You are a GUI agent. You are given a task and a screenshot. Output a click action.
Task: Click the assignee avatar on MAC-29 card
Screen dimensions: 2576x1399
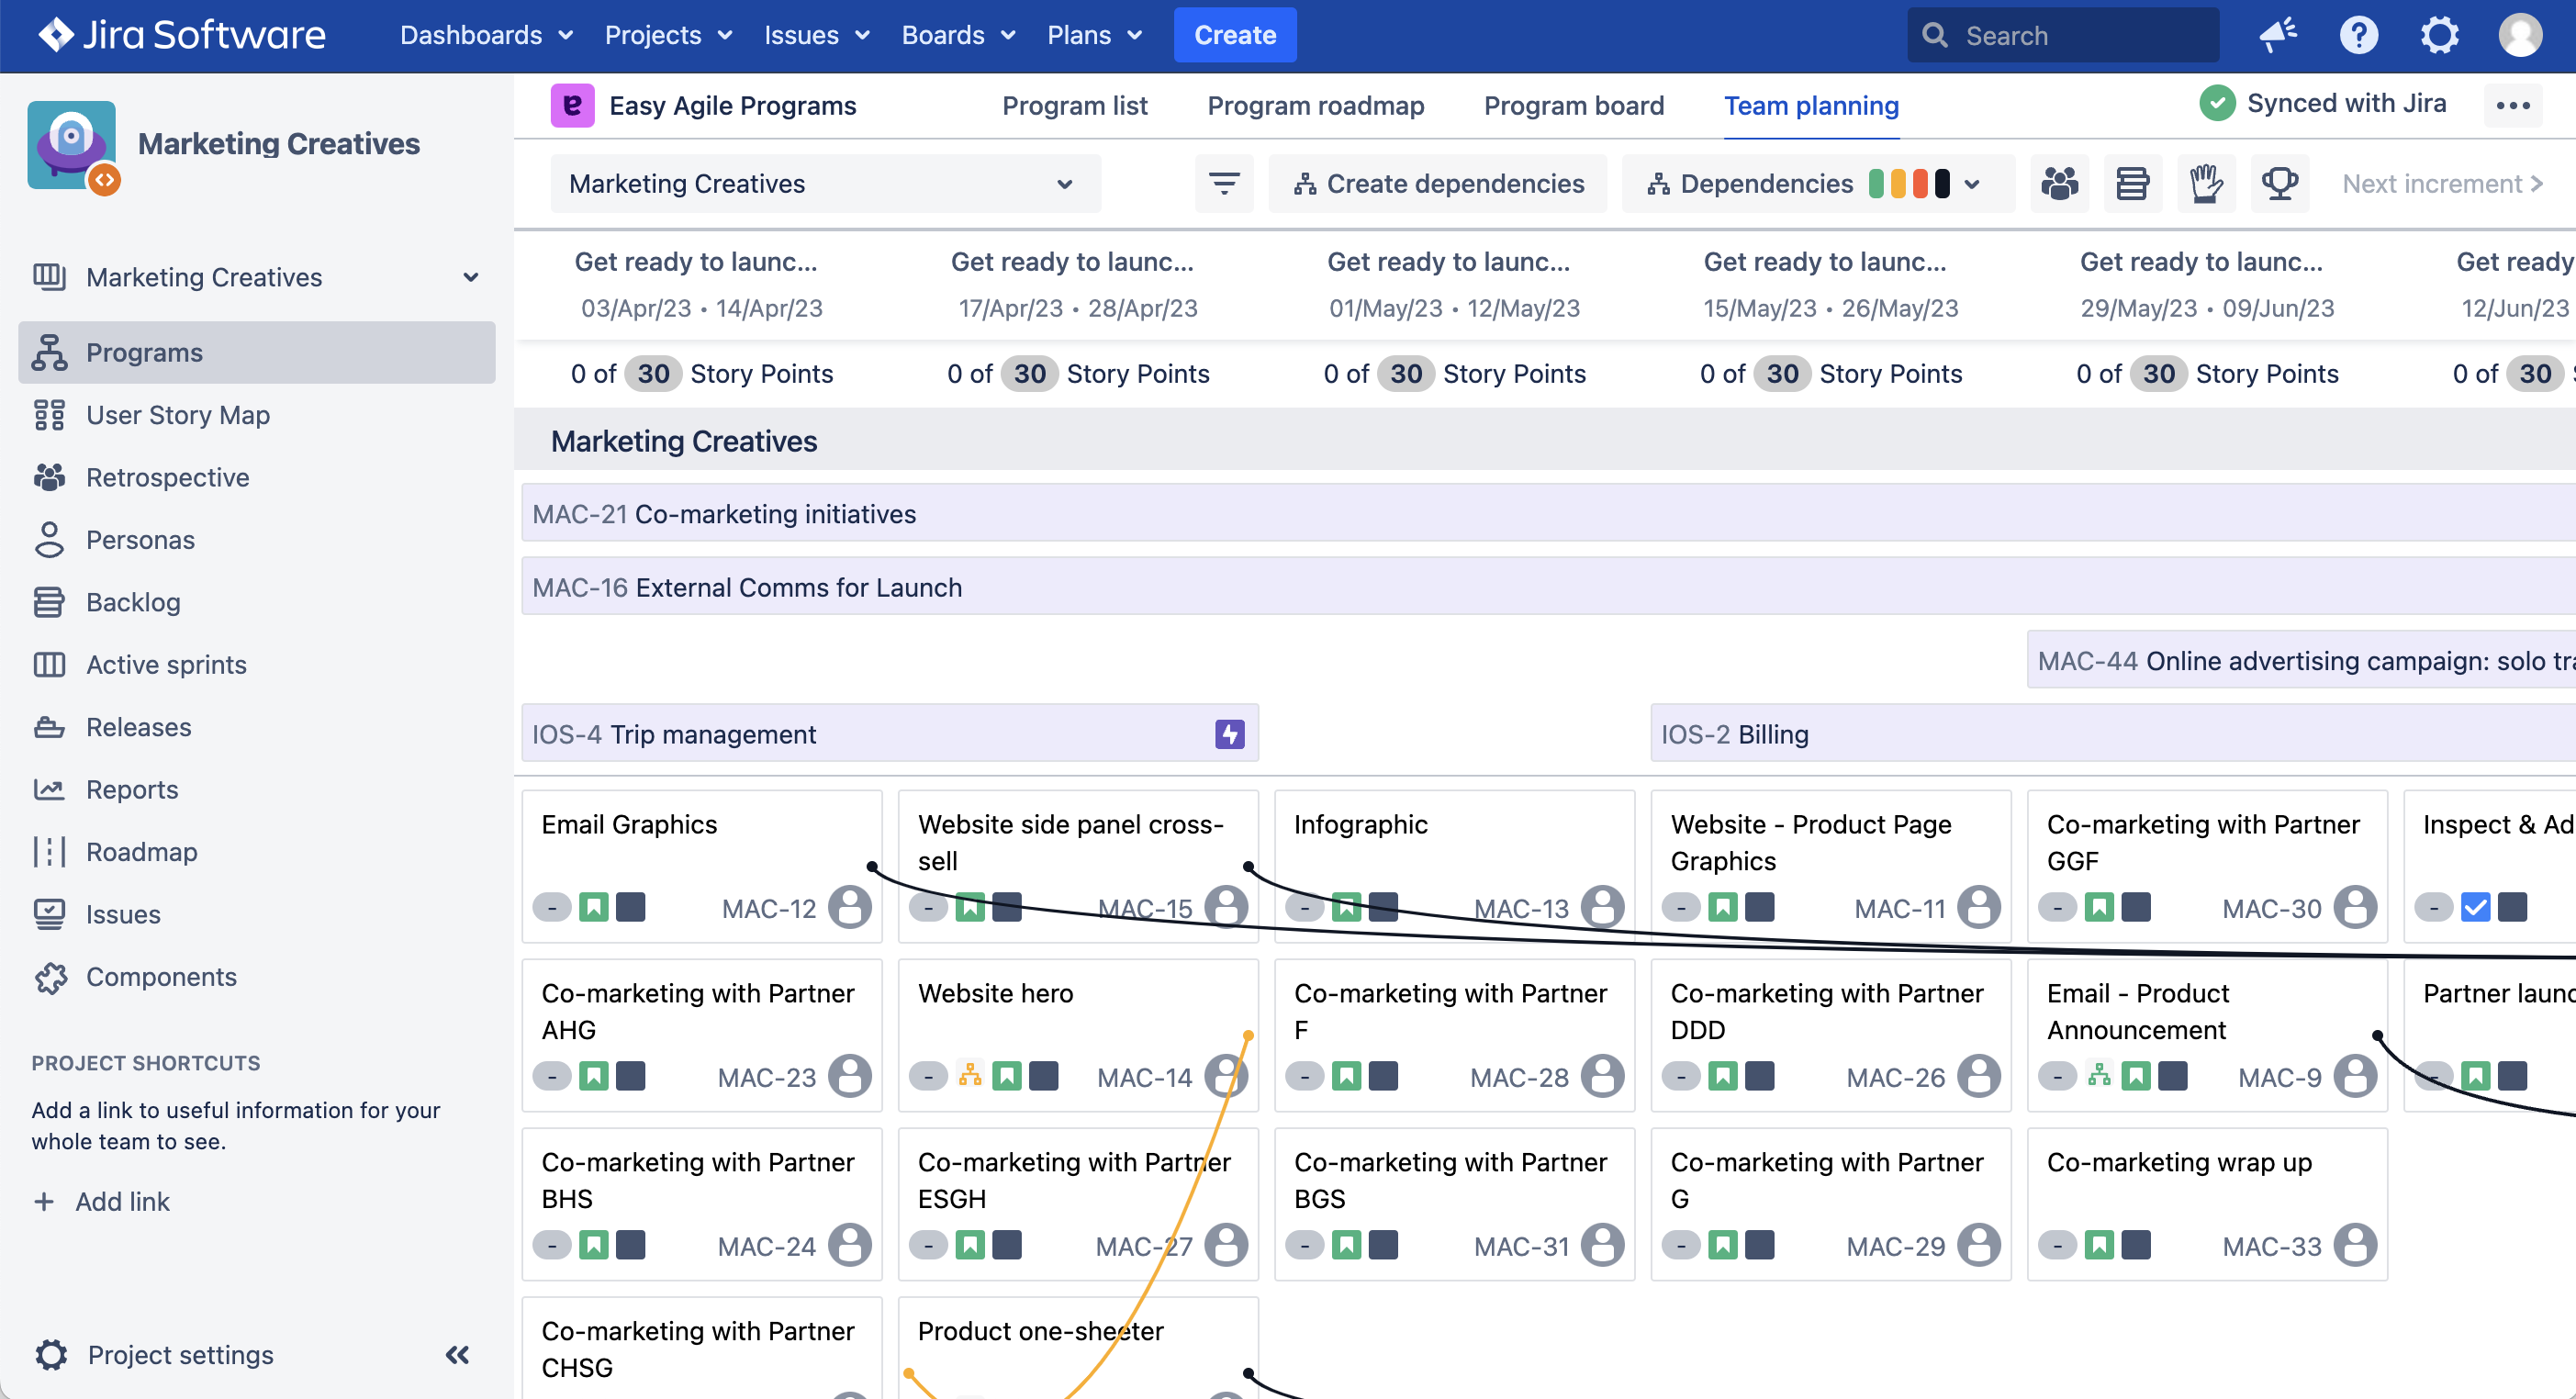[1979, 1245]
